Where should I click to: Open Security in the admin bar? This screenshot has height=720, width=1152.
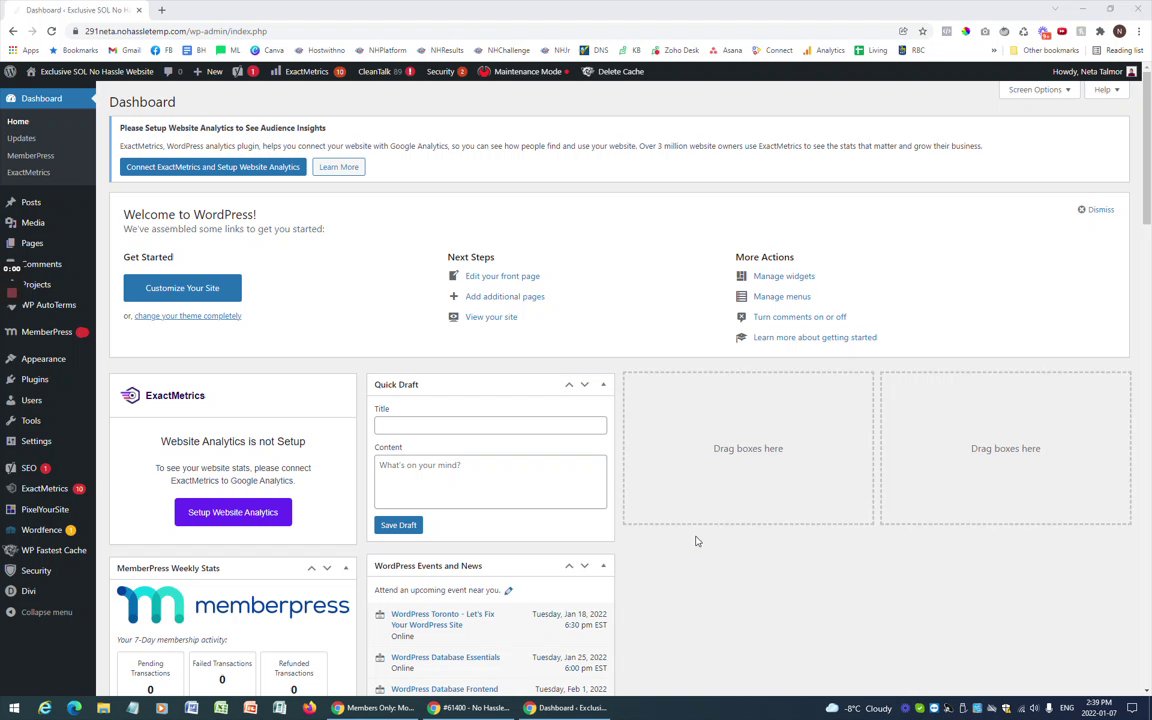point(447,71)
